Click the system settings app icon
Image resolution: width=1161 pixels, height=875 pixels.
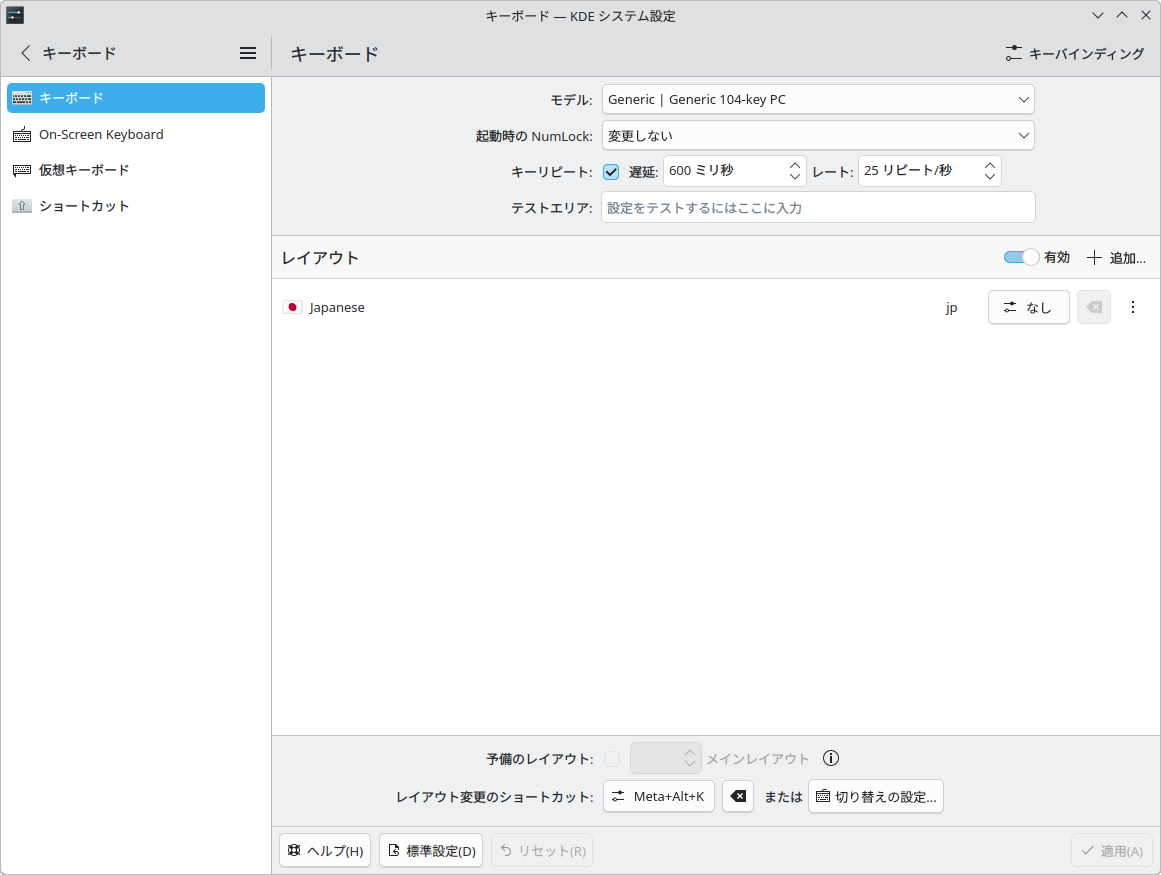[x=15, y=15]
